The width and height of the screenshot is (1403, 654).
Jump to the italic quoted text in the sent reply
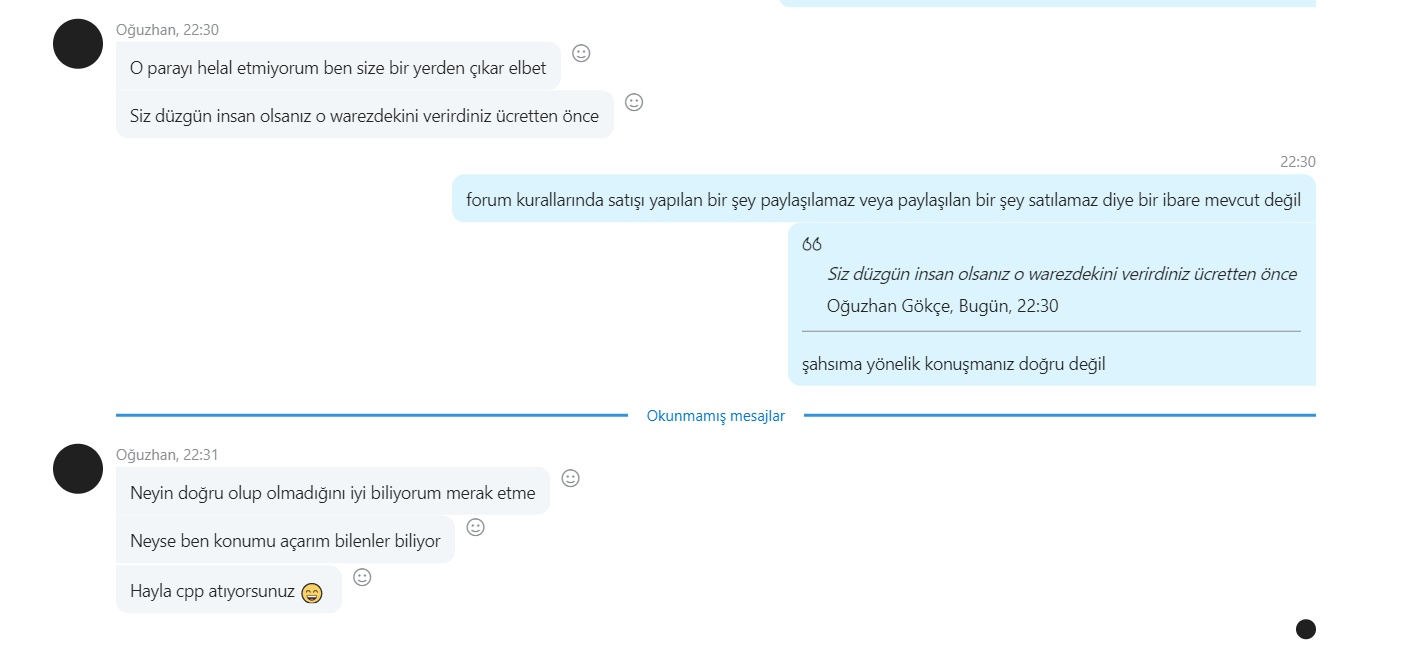(x=1062, y=274)
